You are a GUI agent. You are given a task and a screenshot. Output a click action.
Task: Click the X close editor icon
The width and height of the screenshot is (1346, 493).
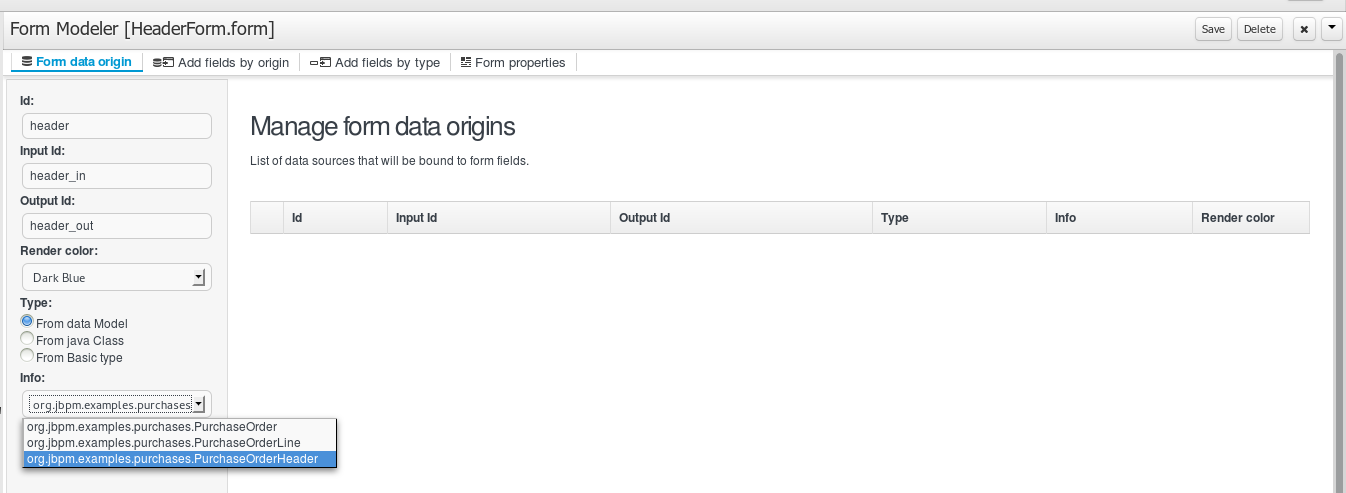1303,29
